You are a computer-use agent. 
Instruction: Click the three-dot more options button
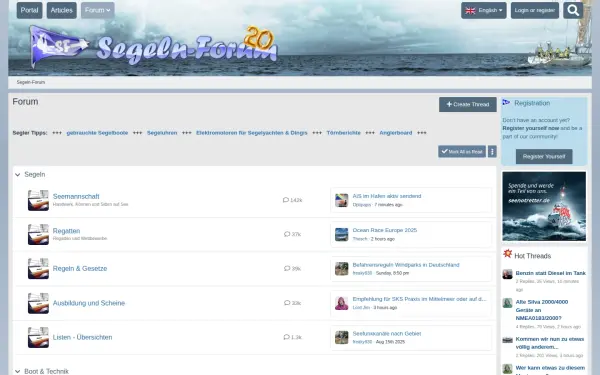tap(492, 152)
